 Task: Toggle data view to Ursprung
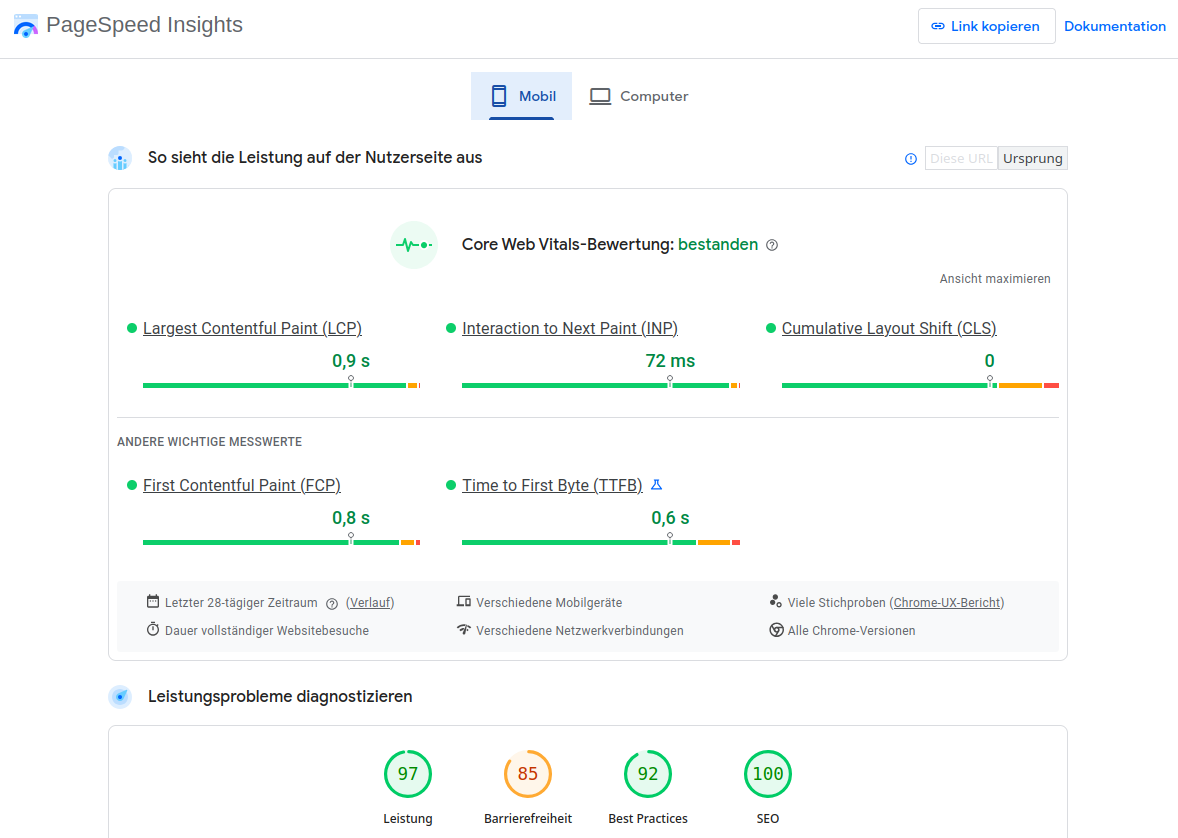click(1033, 158)
